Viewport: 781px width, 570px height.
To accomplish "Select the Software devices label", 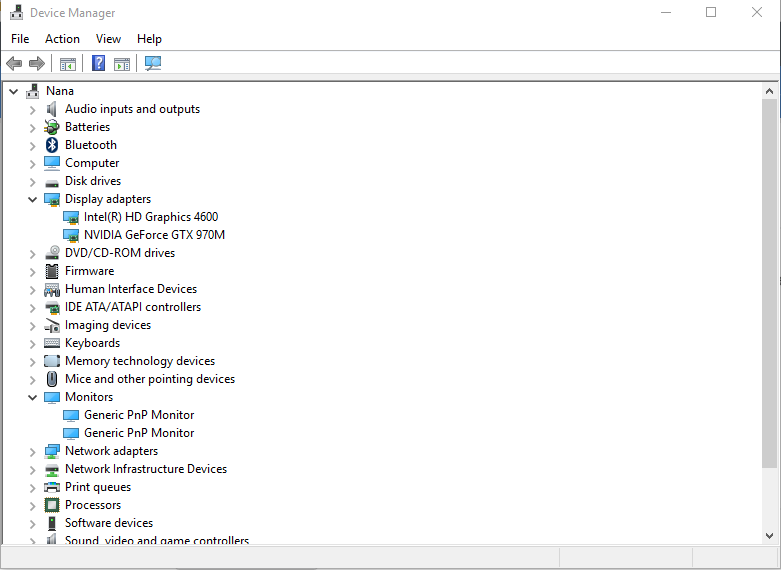I will tap(109, 523).
